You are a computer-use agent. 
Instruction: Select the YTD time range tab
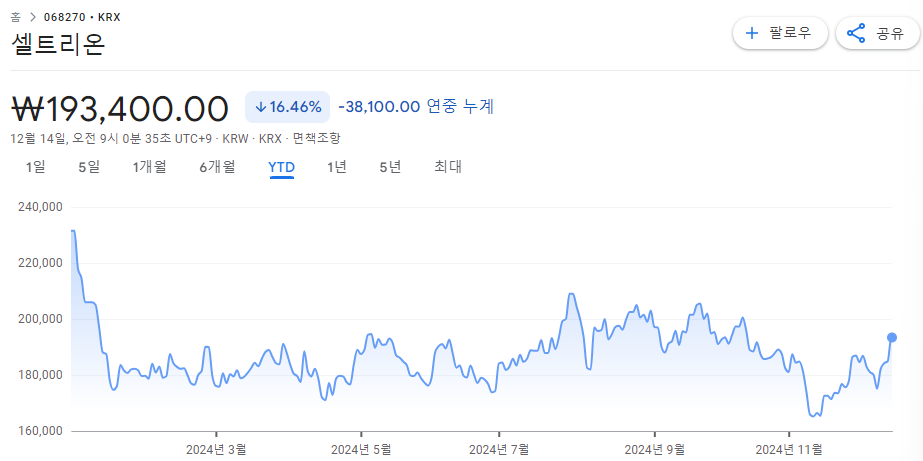281,168
